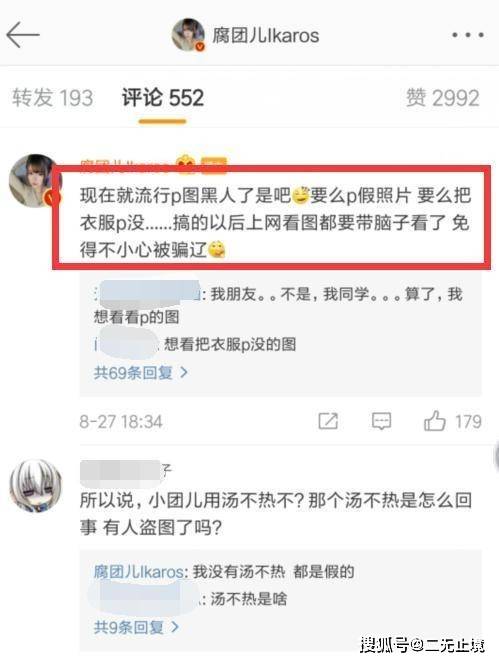Image resolution: width=499 pixels, height=662 pixels.
Task: Tap the chevron beside 共69条回复
Action: click(x=184, y=372)
